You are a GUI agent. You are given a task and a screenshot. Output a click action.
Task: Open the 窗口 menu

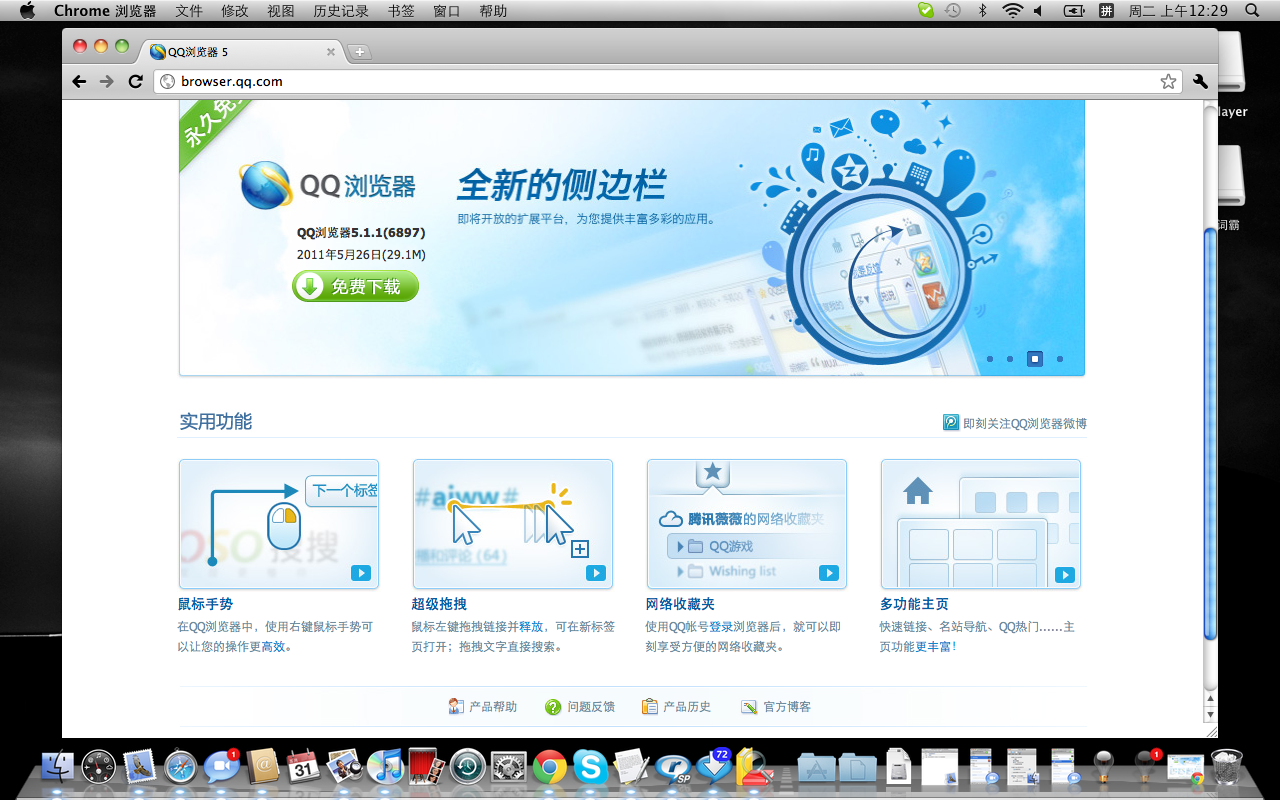447,11
